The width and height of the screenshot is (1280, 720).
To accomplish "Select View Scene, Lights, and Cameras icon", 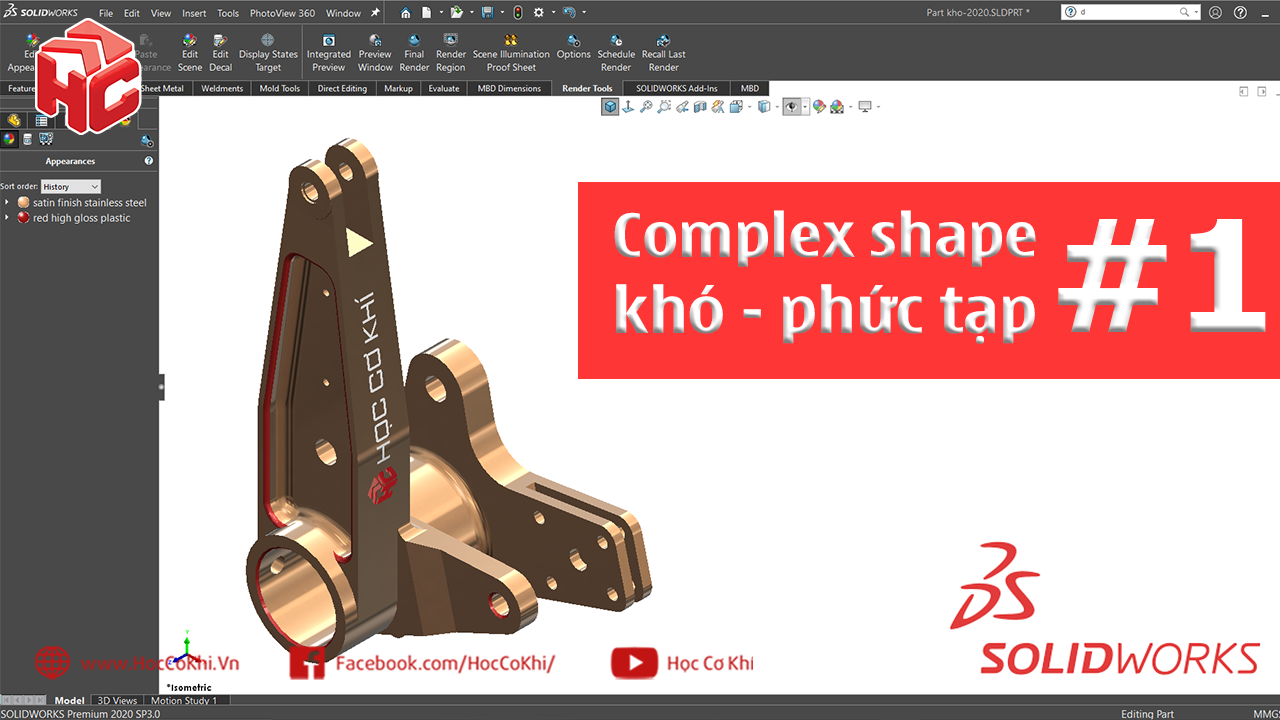I will pyautogui.click(x=45, y=139).
